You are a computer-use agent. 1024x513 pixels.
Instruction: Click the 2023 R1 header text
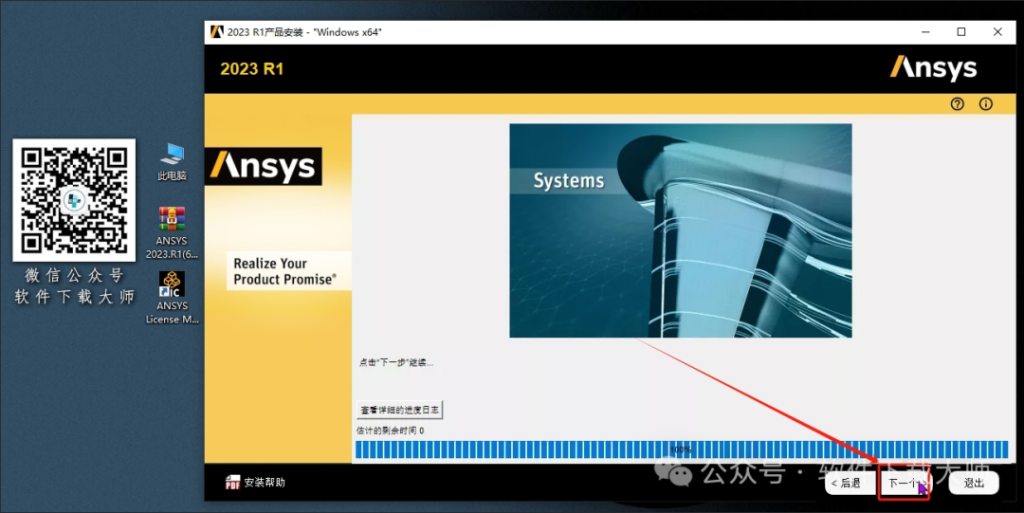252,69
